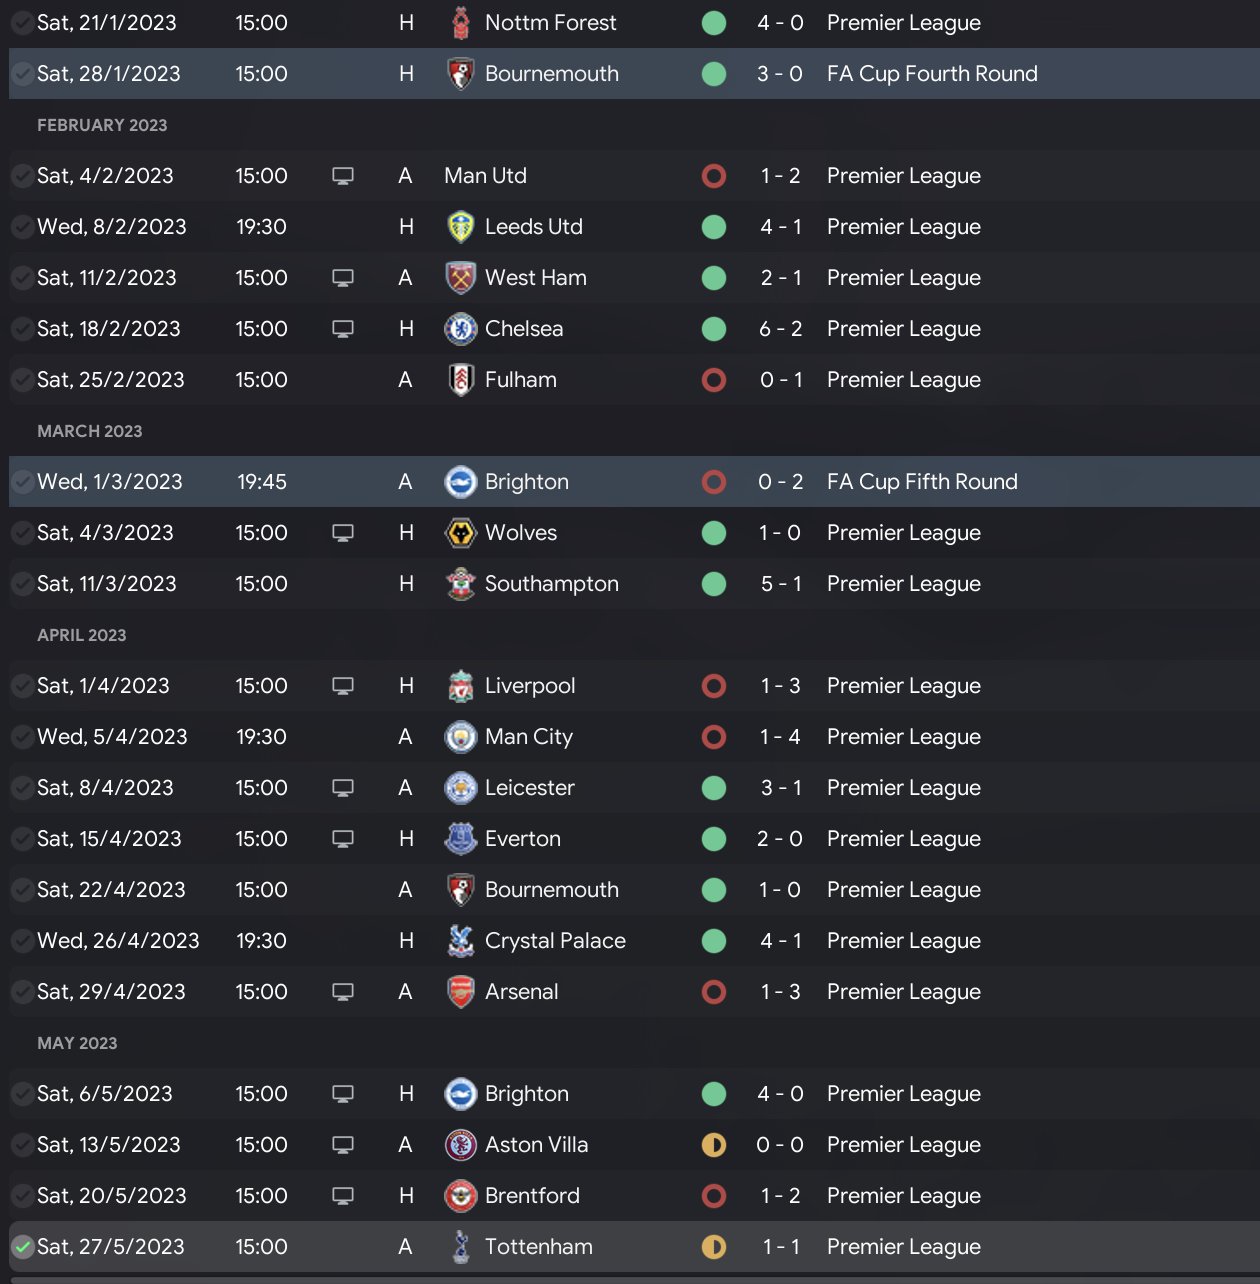Viewport: 1260px width, 1284px height.
Task: Click the green win dot for Leeds Utd
Action: [x=714, y=227]
